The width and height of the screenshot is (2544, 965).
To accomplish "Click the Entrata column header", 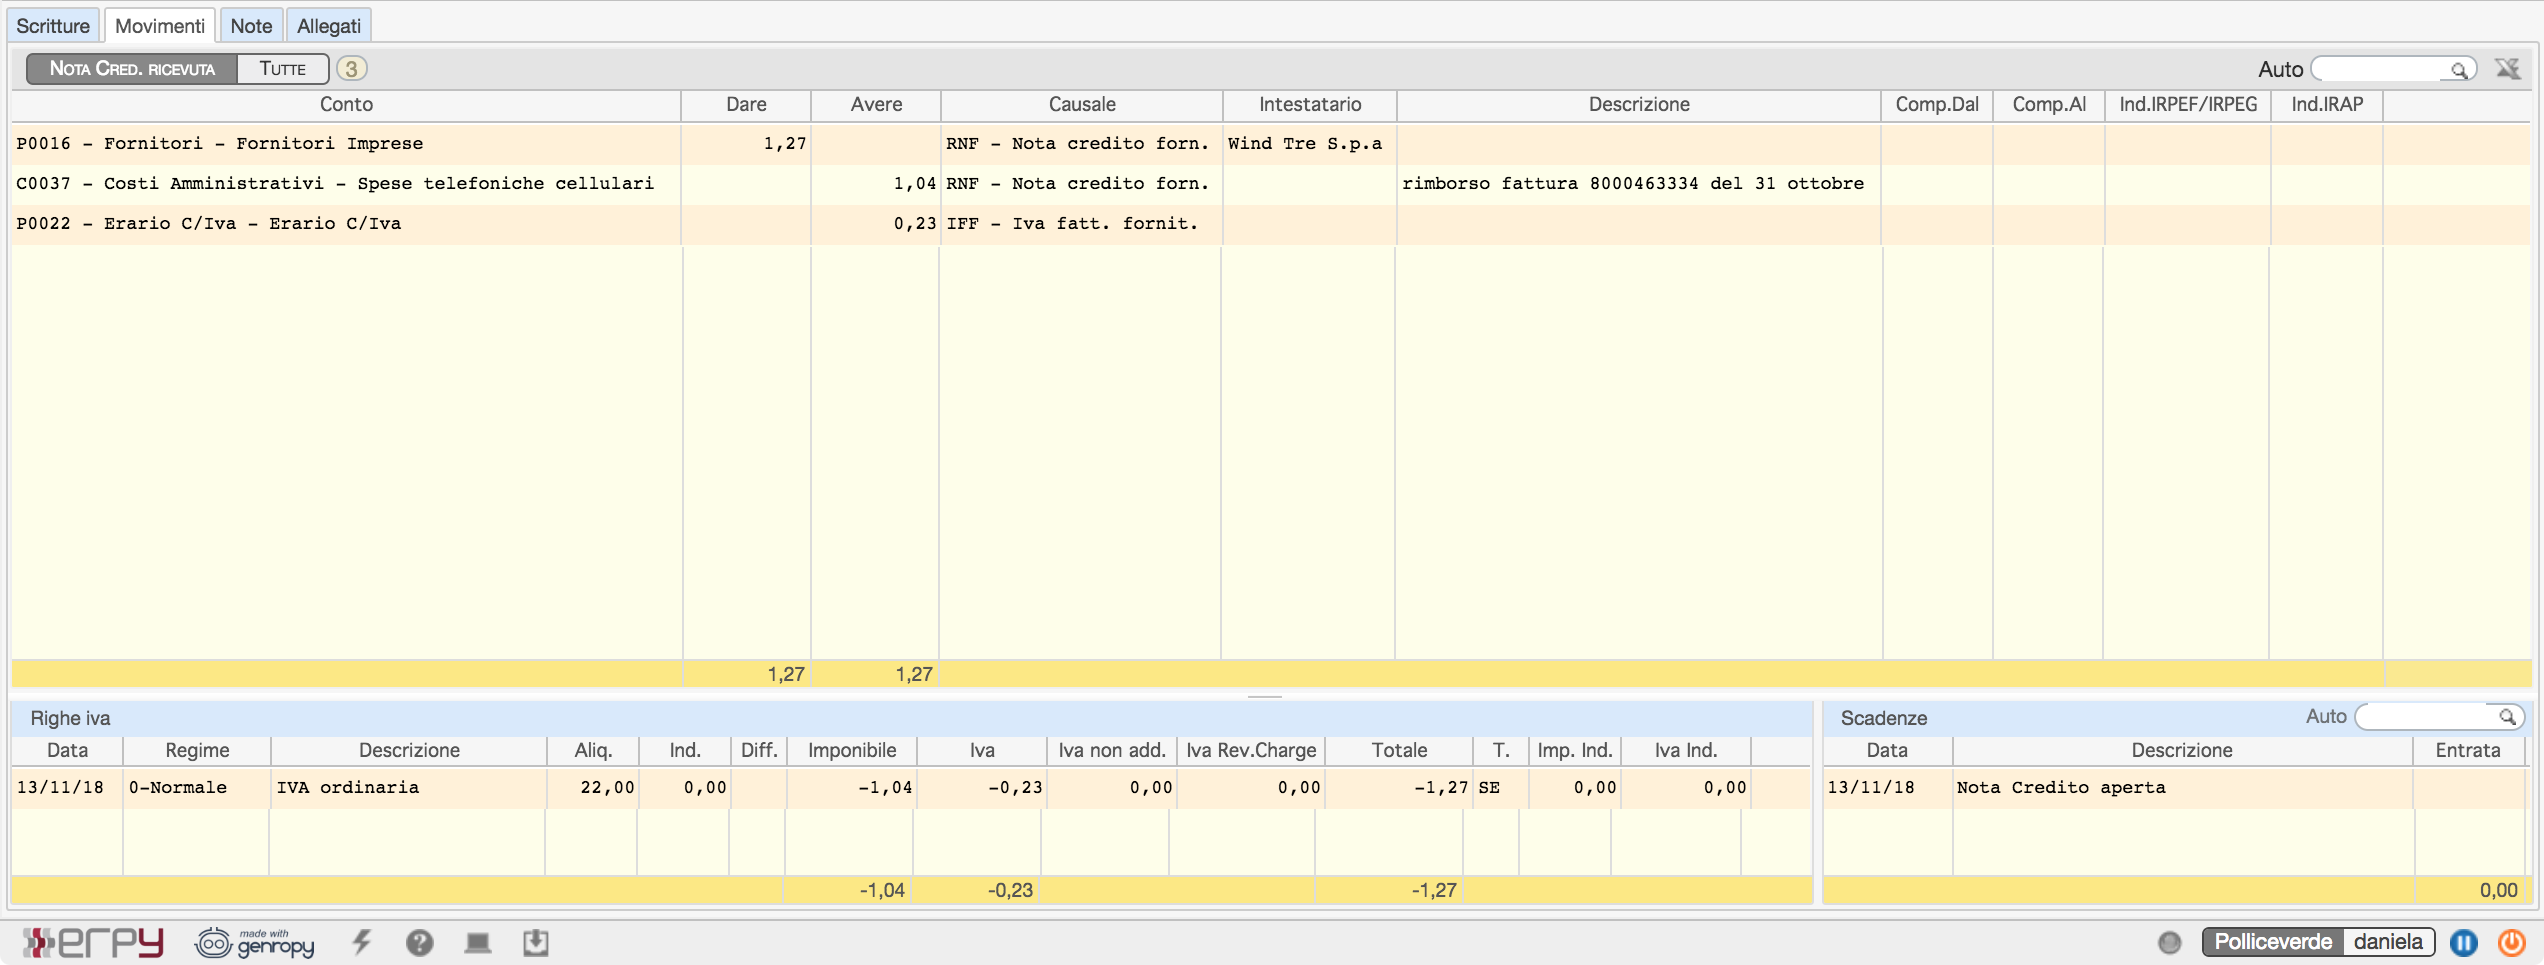I will pyautogui.click(x=2468, y=751).
